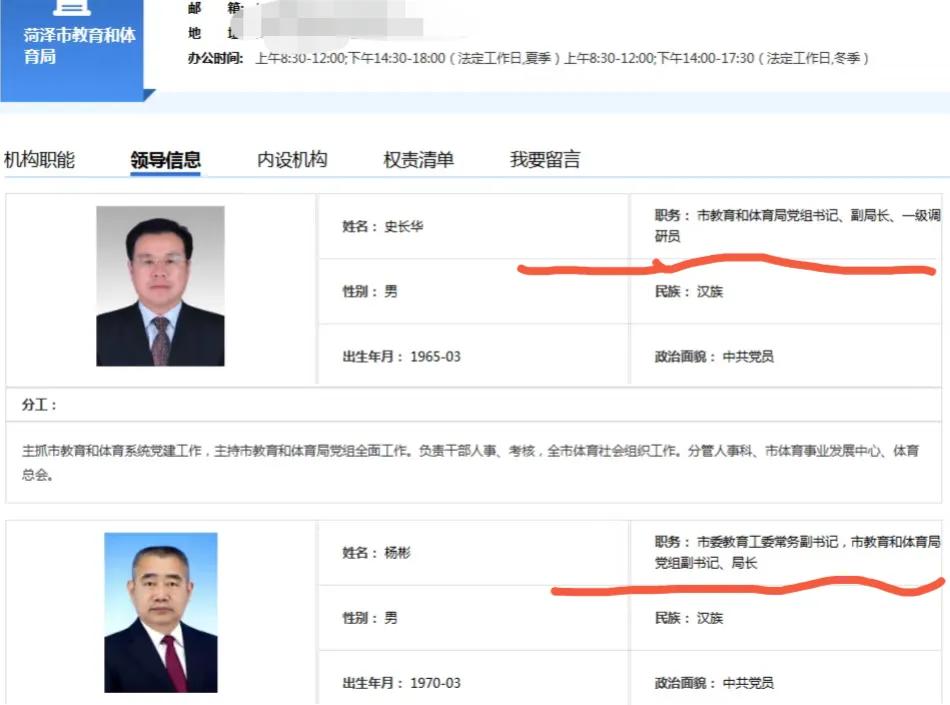Click 民族：汉族 in 史长华's card
This screenshot has width=950, height=705.
click(x=689, y=291)
